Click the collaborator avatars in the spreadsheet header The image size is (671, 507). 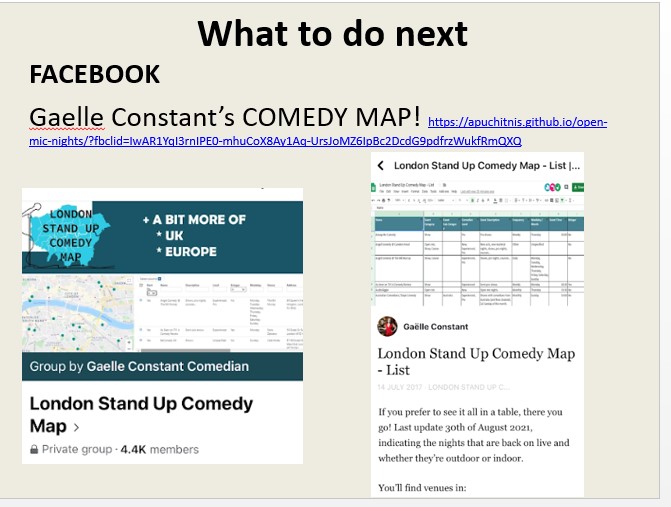[x=553, y=187]
